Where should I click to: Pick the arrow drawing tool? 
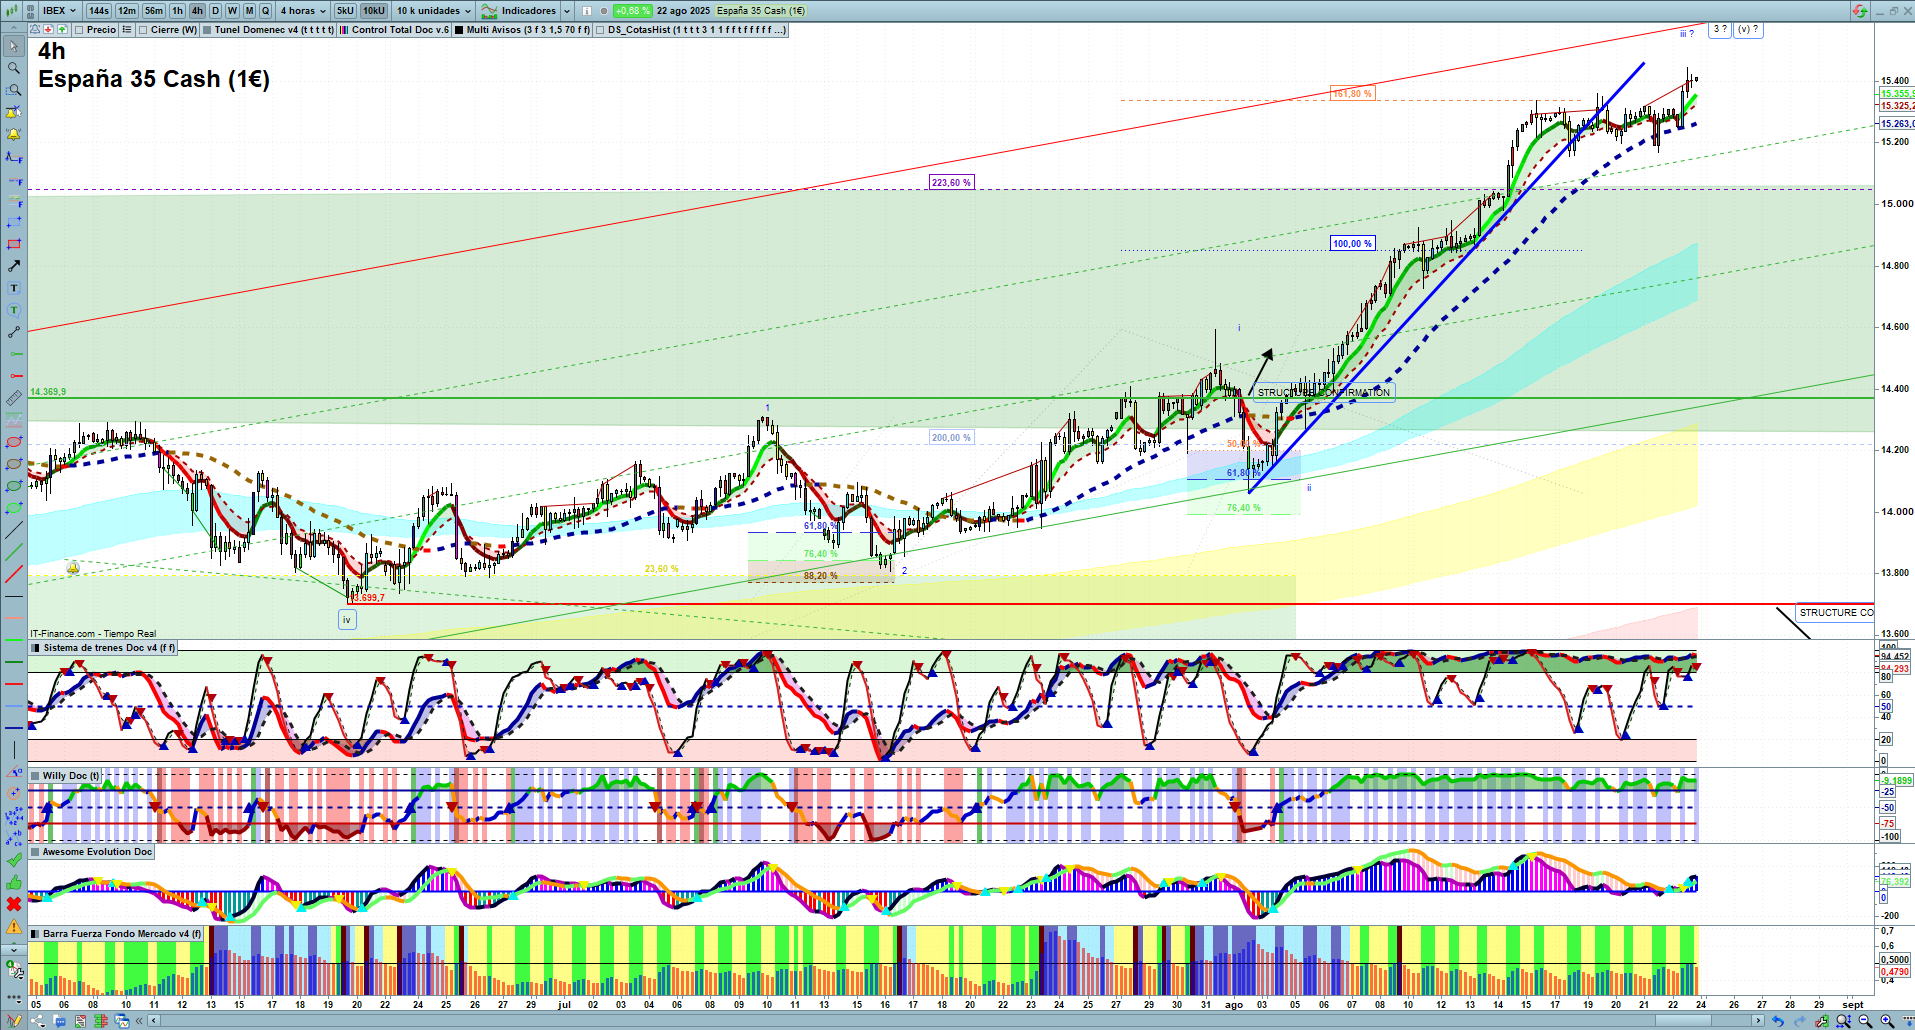point(14,266)
